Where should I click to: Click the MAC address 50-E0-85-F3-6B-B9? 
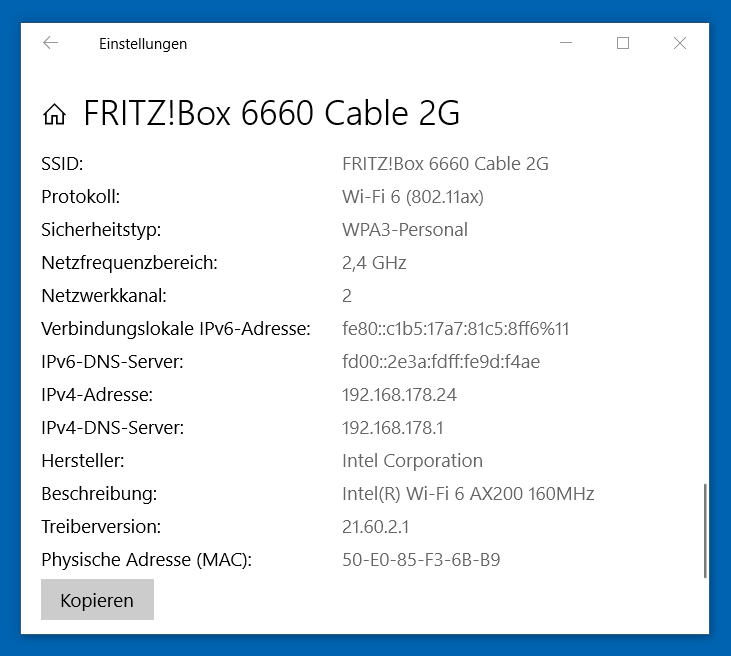click(x=421, y=560)
